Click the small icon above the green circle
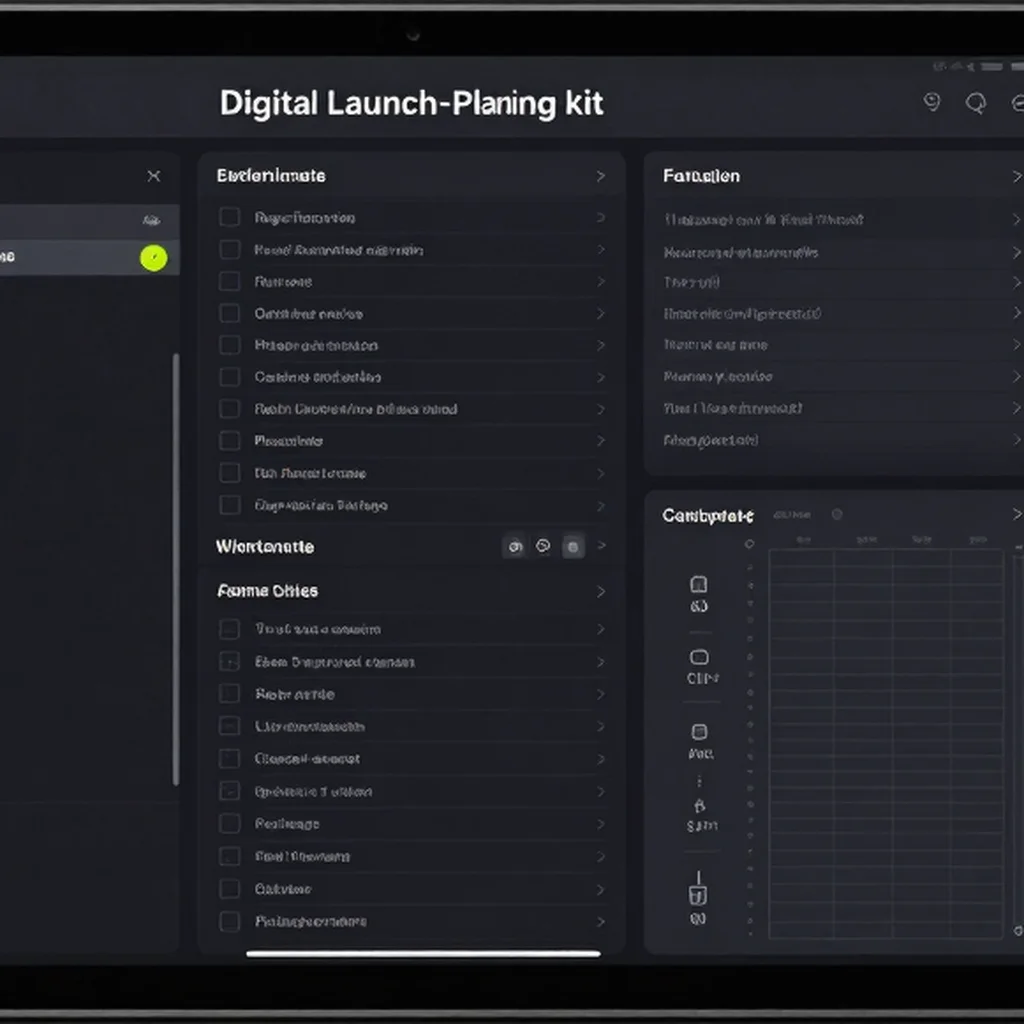 (152, 221)
